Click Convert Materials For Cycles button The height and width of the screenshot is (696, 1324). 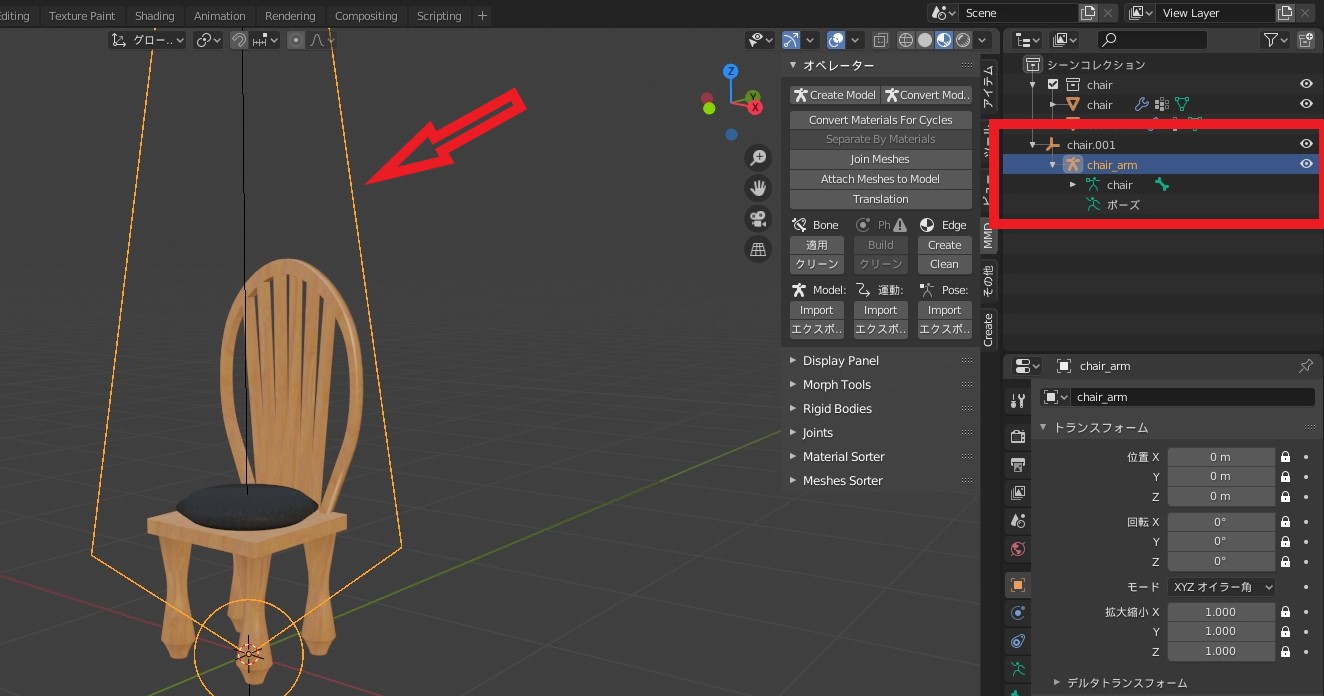(x=880, y=120)
